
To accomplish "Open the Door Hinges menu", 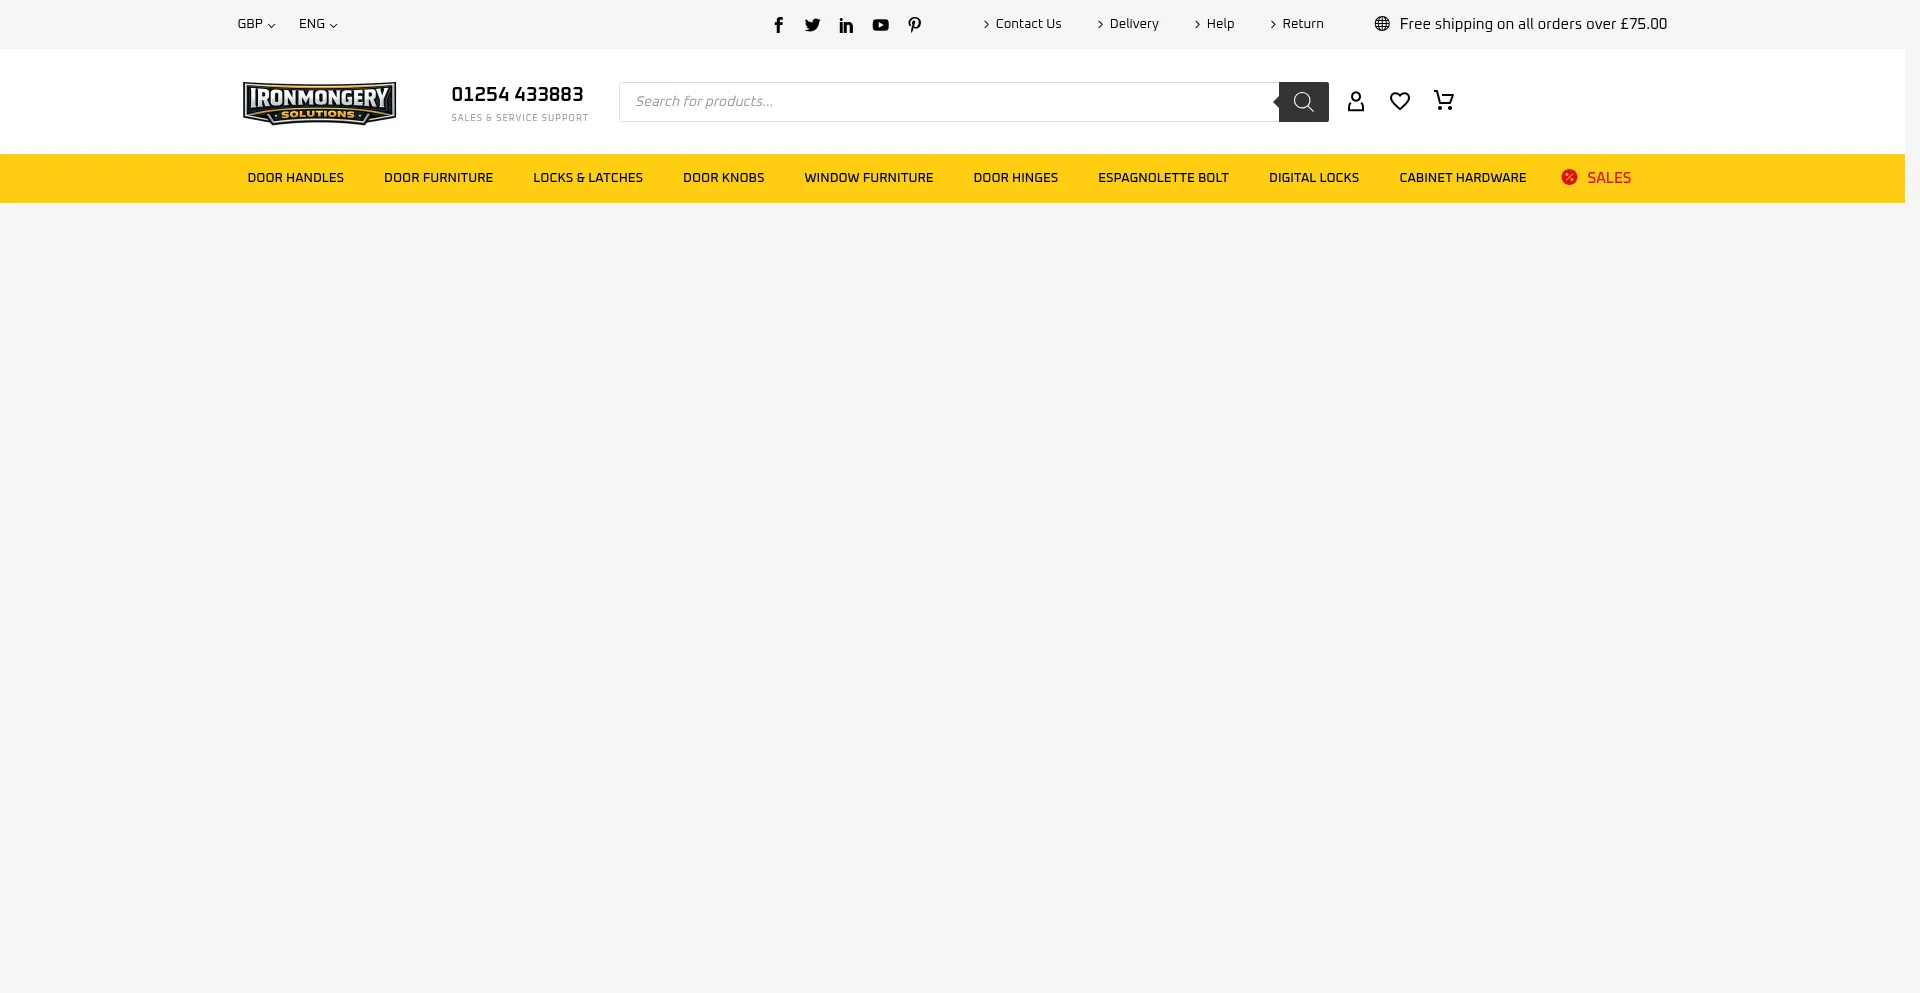I will (x=1015, y=178).
